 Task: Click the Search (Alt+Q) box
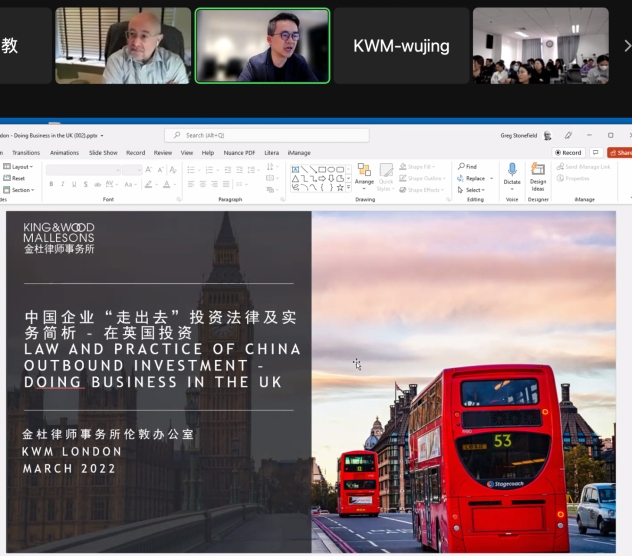(266, 135)
